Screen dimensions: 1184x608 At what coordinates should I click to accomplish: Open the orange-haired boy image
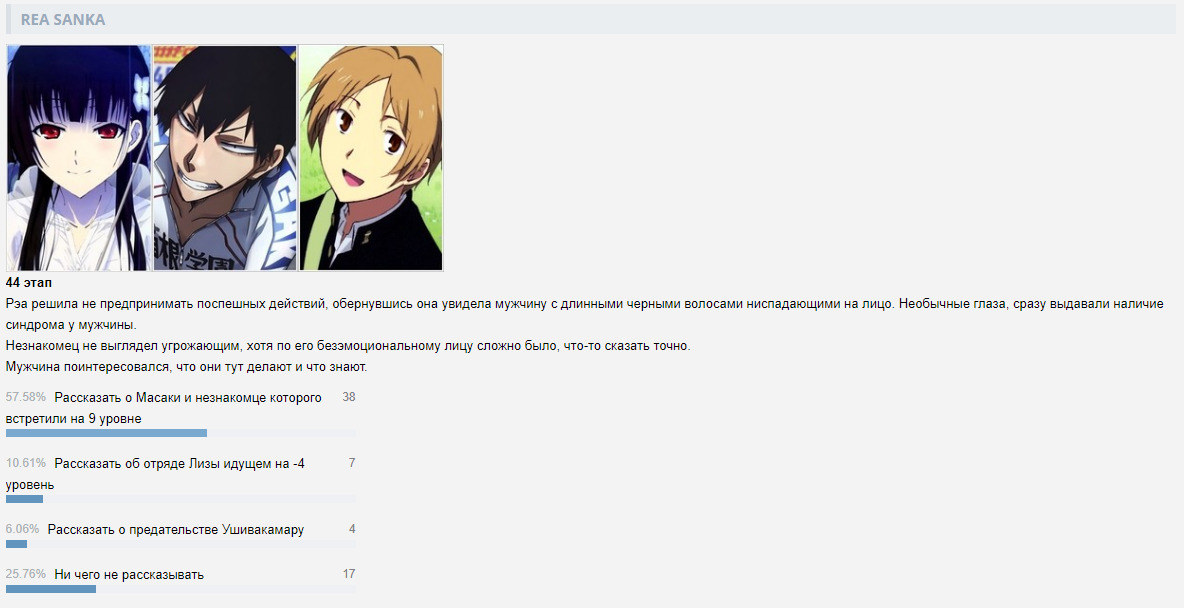click(372, 158)
